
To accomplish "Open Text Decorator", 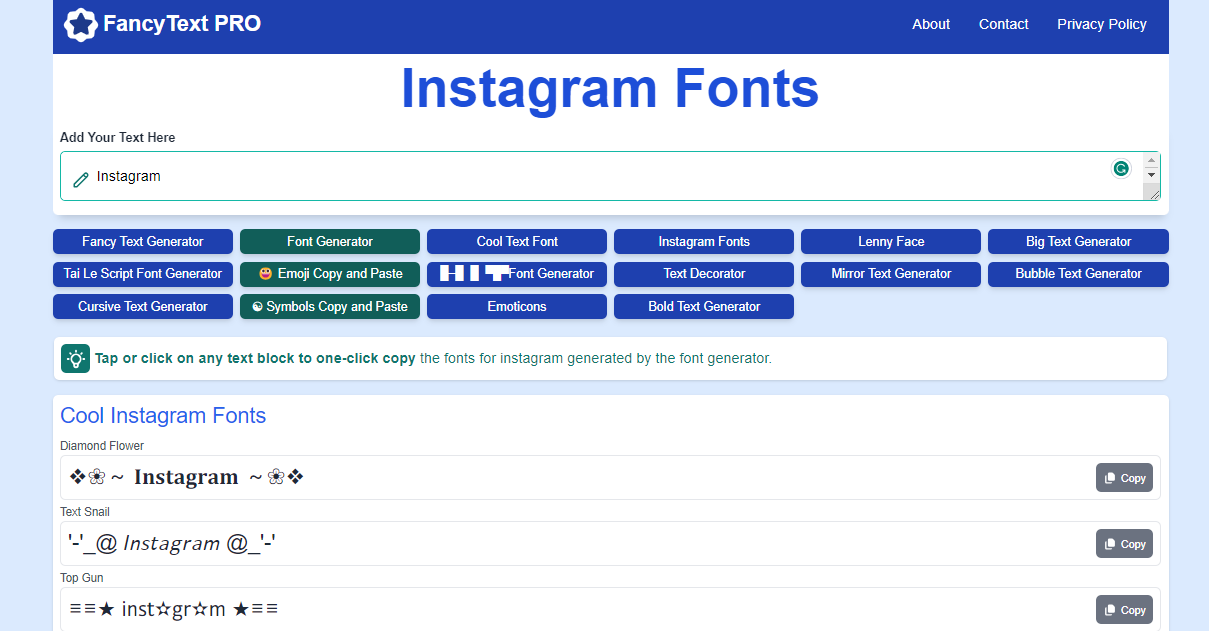I will pos(704,274).
